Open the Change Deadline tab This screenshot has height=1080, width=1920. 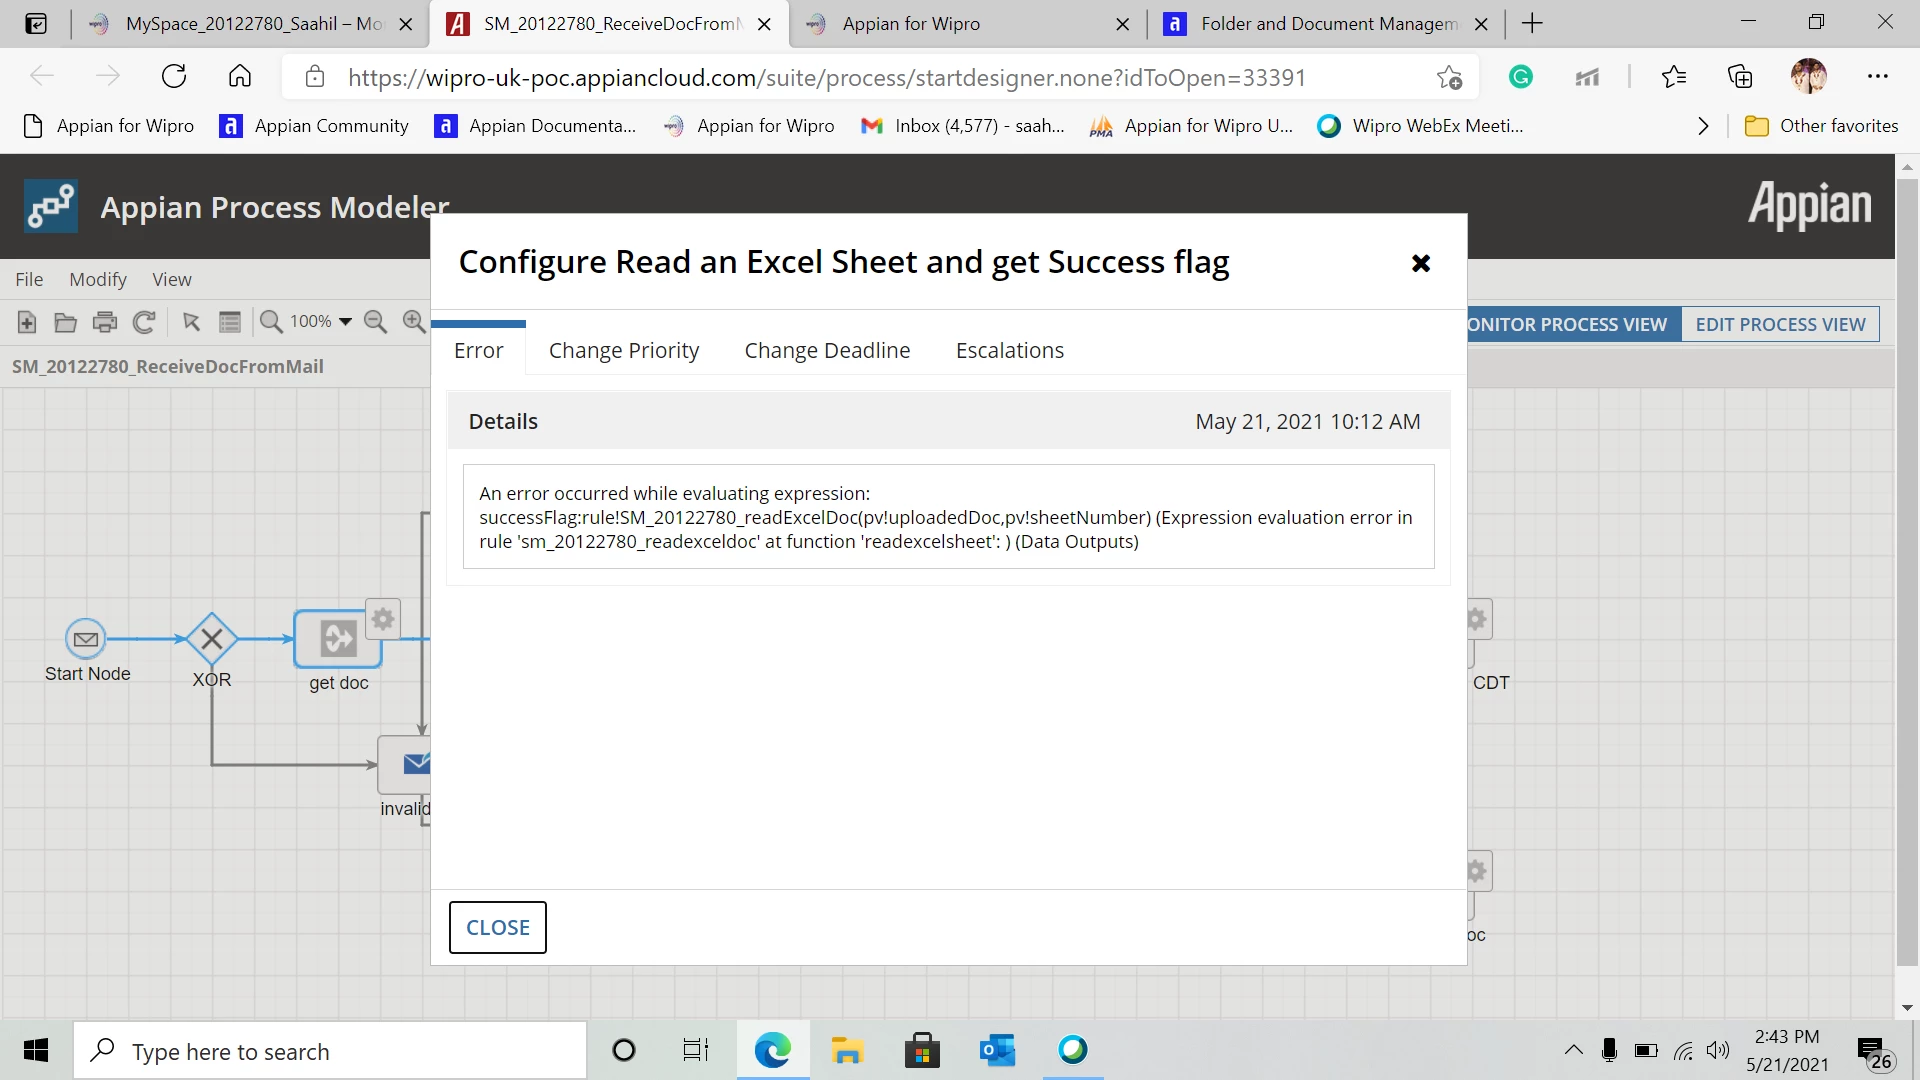coord(827,351)
